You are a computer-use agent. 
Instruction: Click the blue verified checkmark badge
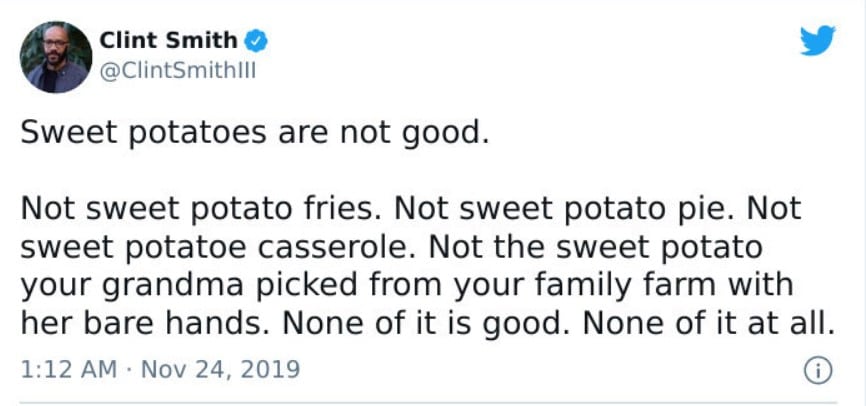(x=256, y=41)
